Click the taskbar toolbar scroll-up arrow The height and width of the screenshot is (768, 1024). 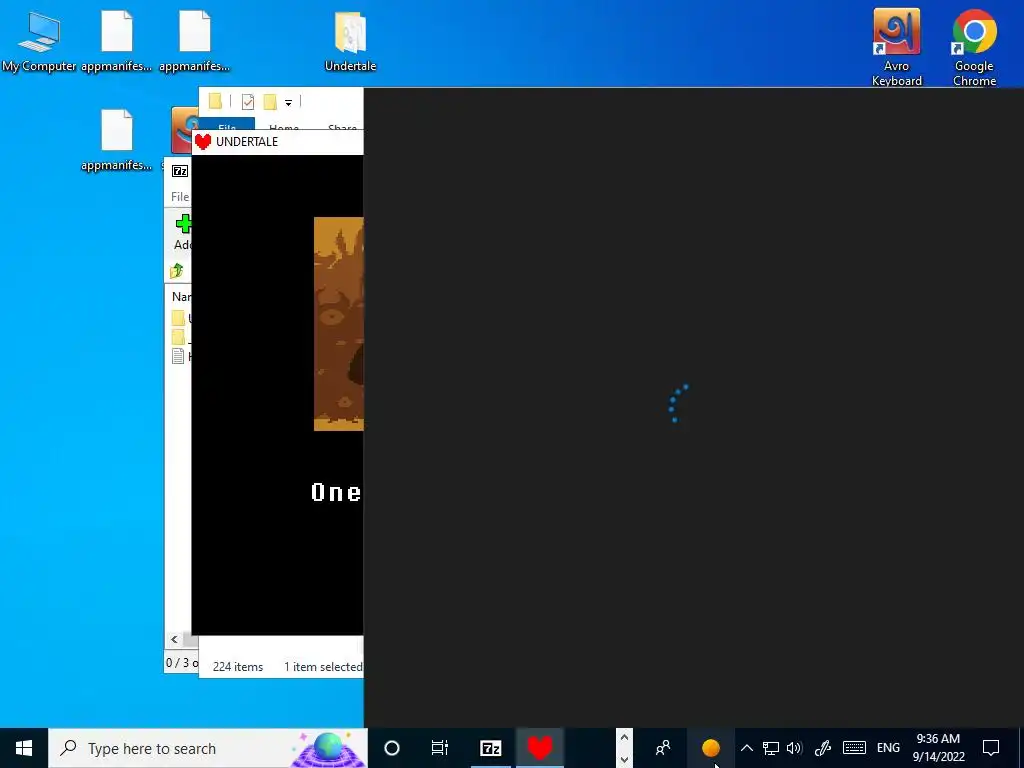(x=624, y=738)
